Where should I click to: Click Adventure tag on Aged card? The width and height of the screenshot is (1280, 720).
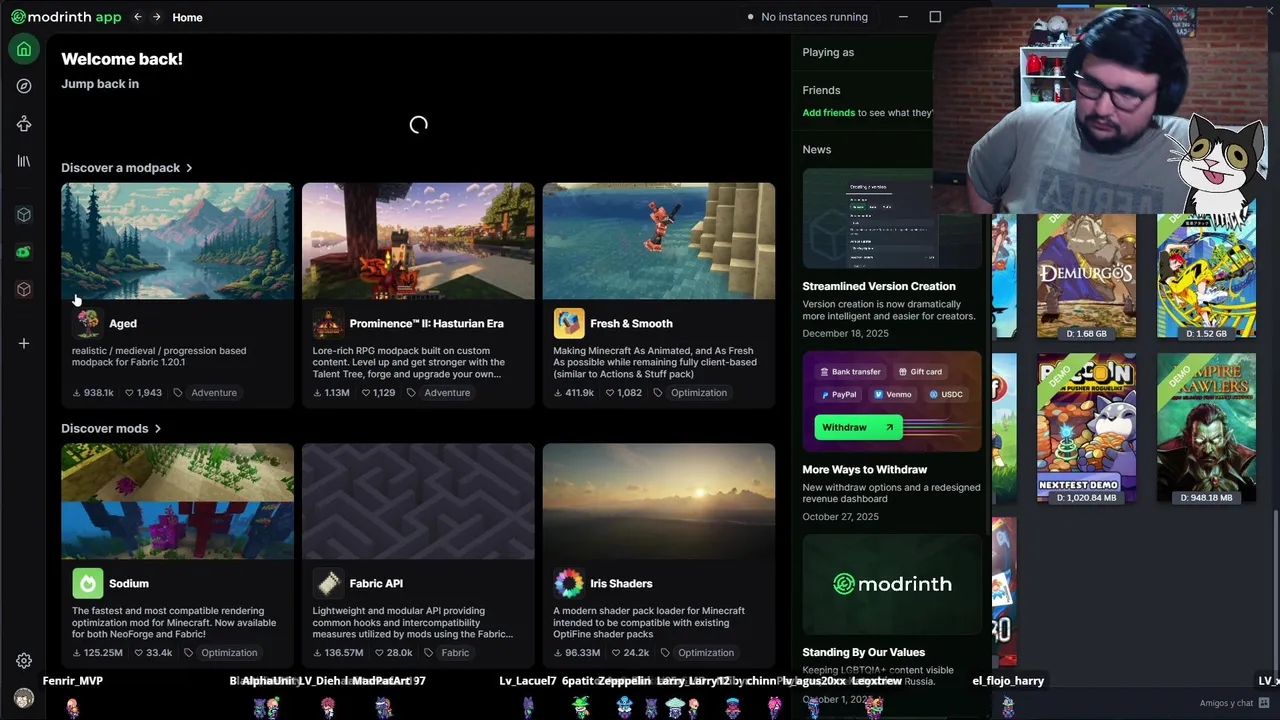click(214, 393)
